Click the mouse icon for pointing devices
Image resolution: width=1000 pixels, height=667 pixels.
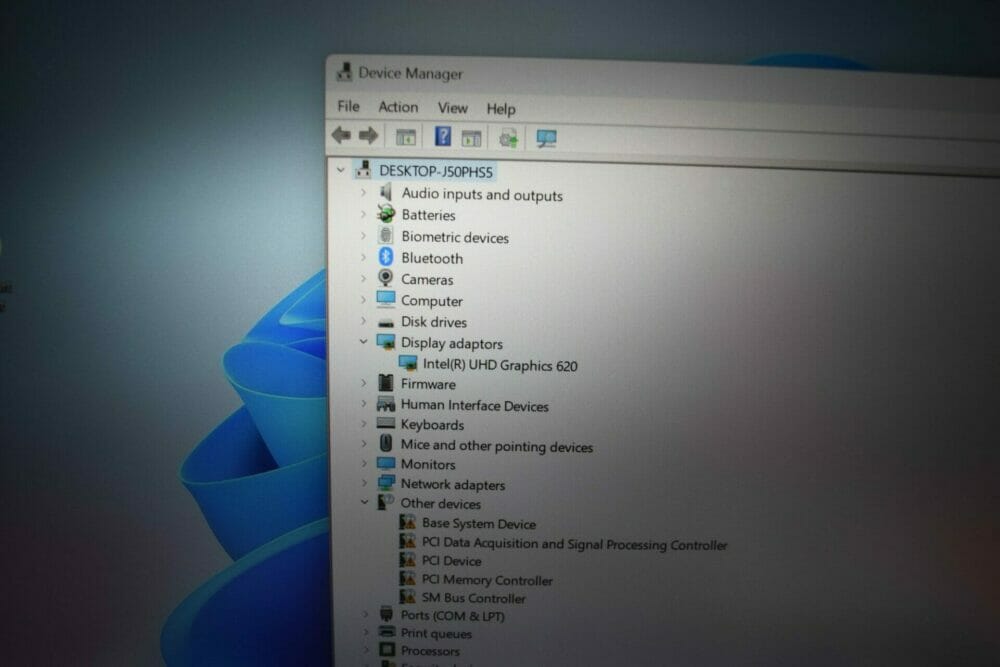coord(386,443)
